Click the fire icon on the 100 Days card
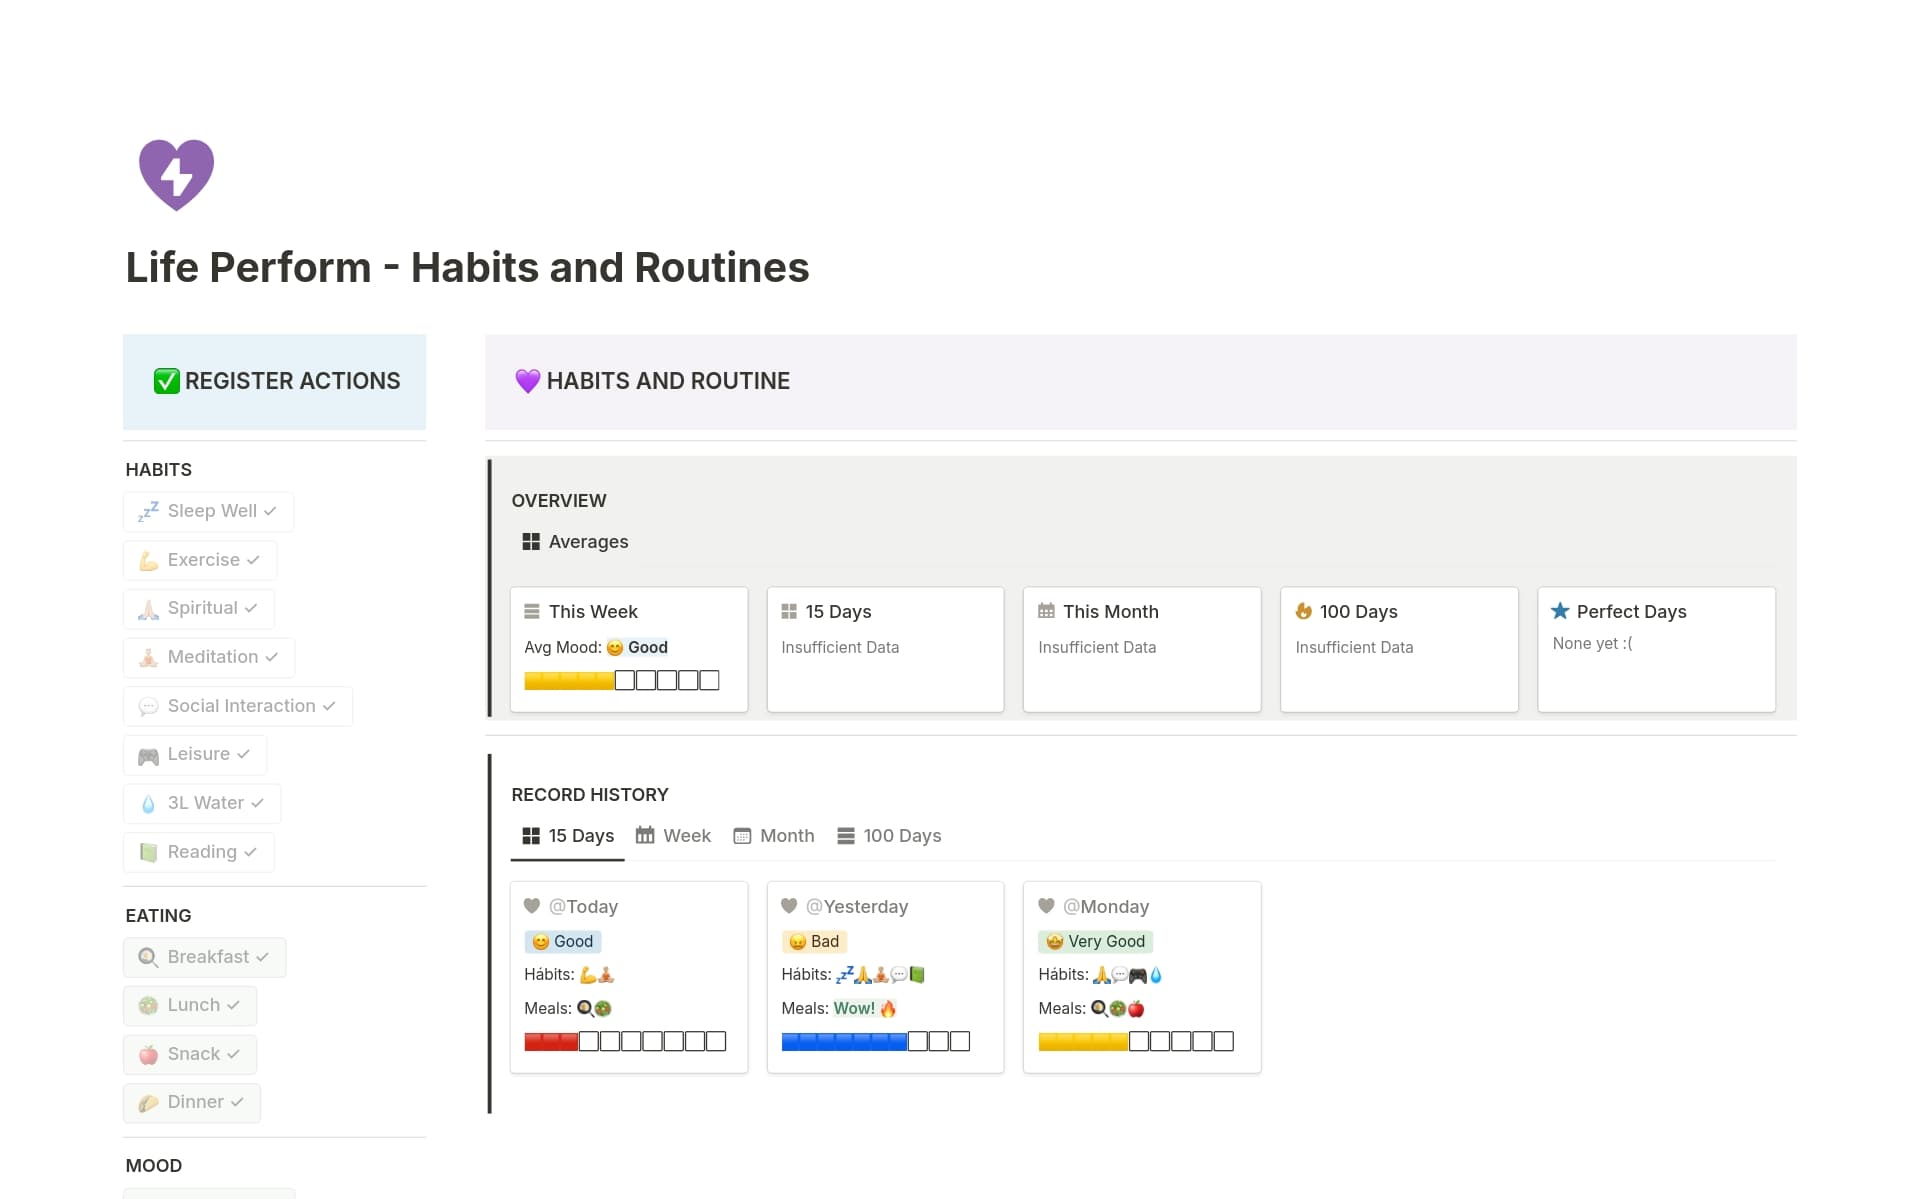Image resolution: width=1920 pixels, height=1199 pixels. pos(1302,611)
